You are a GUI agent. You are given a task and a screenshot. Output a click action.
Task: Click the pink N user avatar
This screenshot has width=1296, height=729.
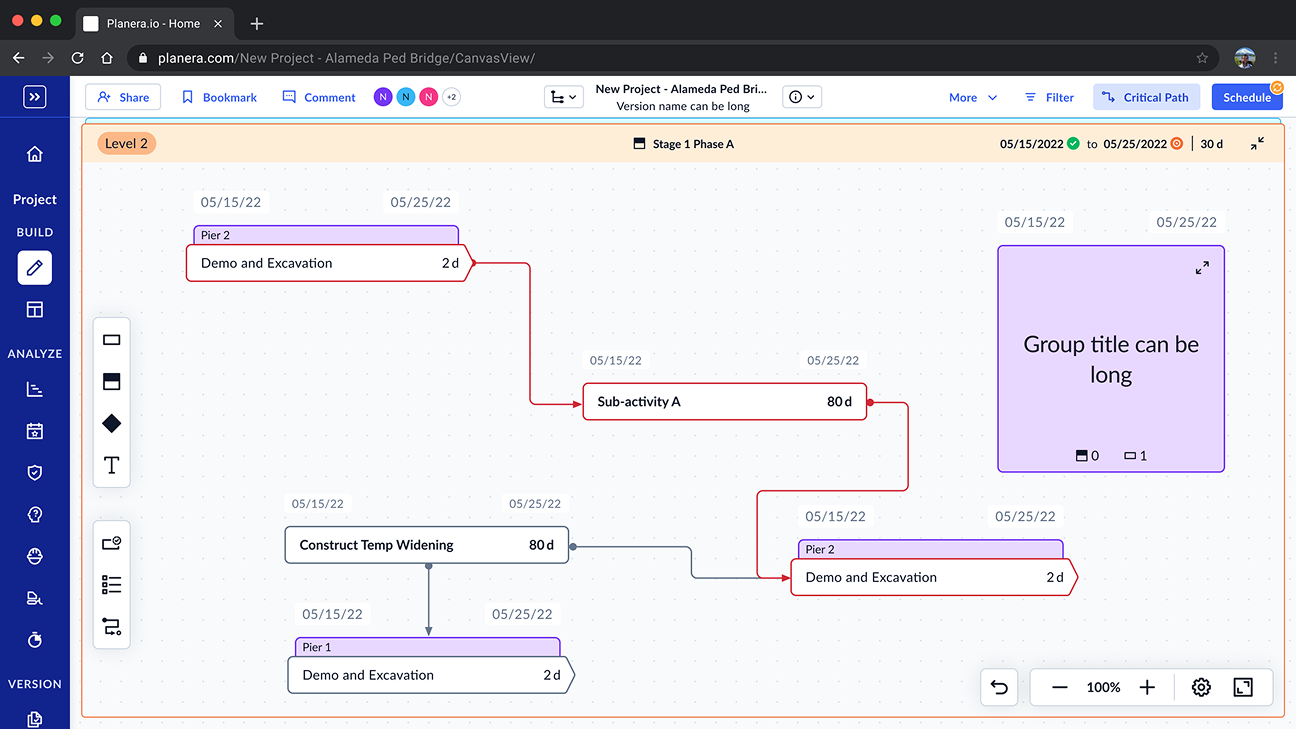(x=429, y=97)
